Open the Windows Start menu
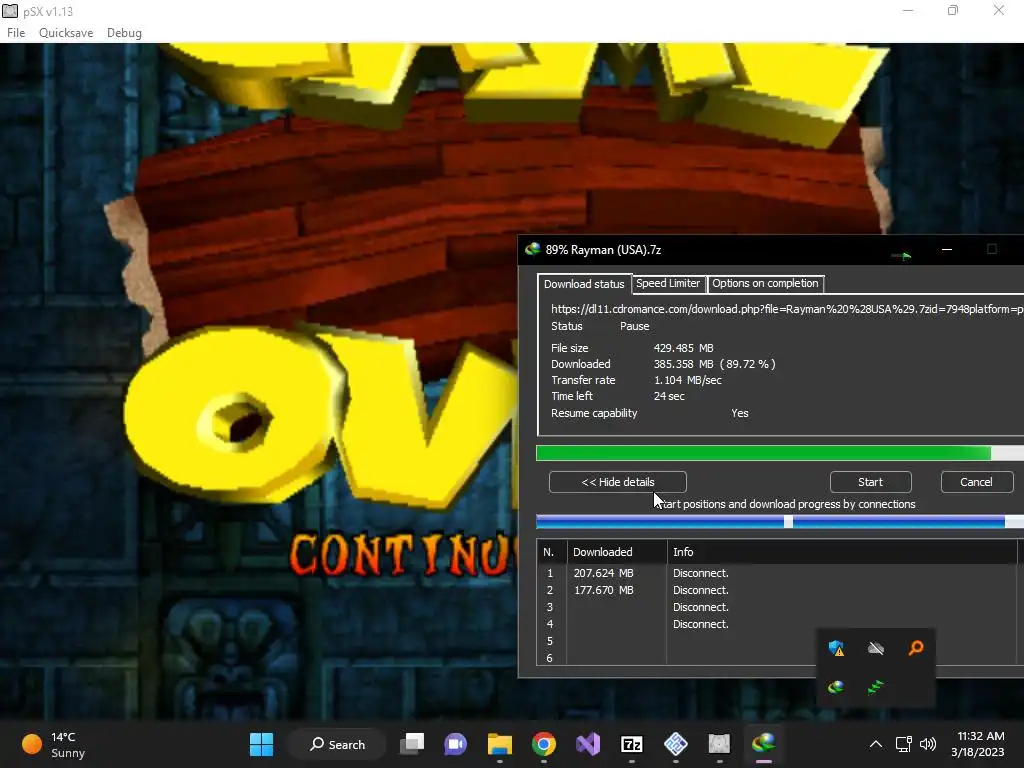The width and height of the screenshot is (1024, 768). point(261,744)
